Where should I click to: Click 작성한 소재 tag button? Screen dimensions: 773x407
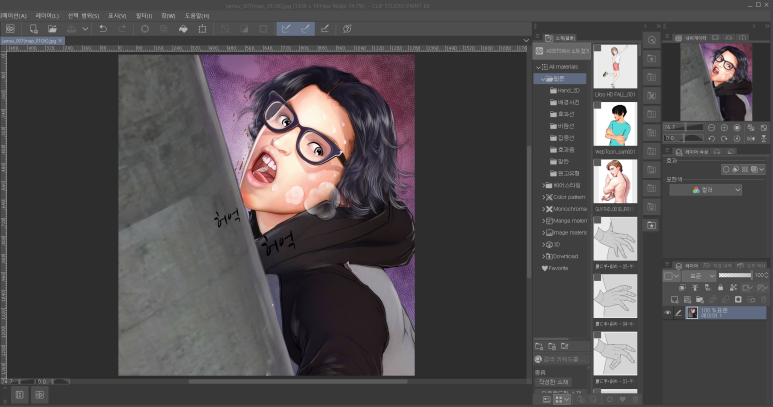coord(554,382)
